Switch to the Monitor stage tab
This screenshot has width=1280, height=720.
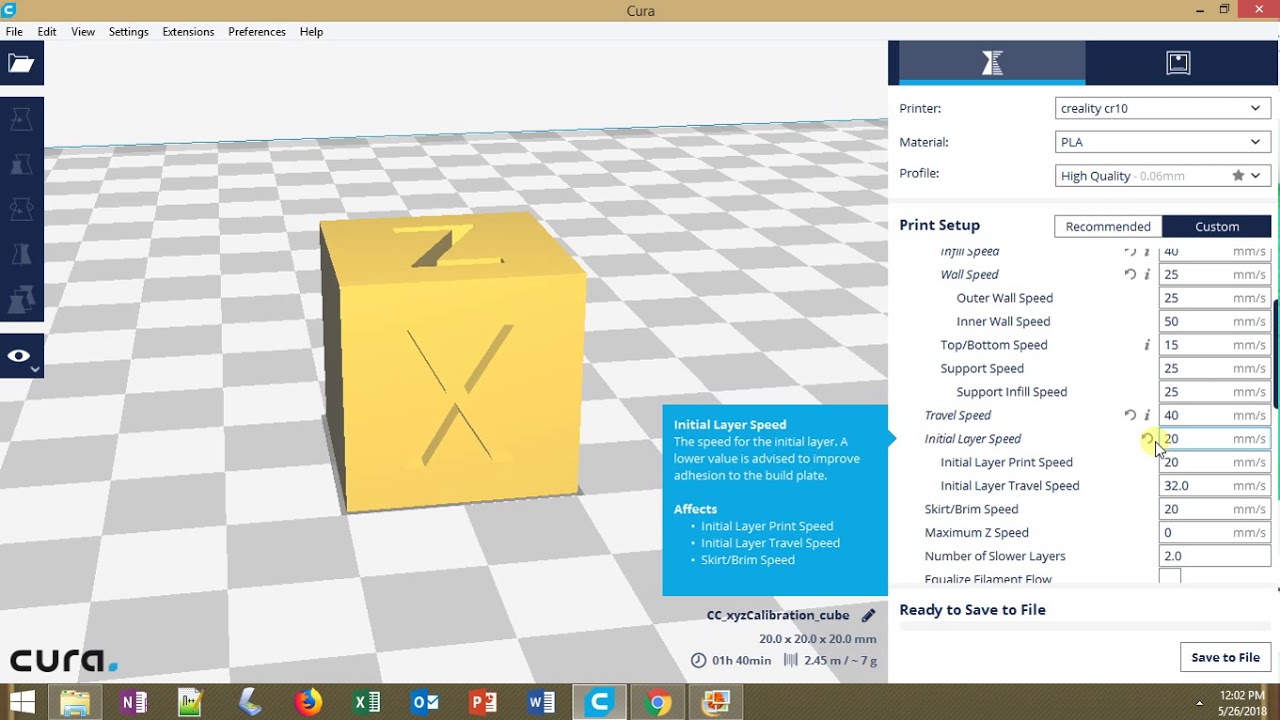tap(1178, 63)
